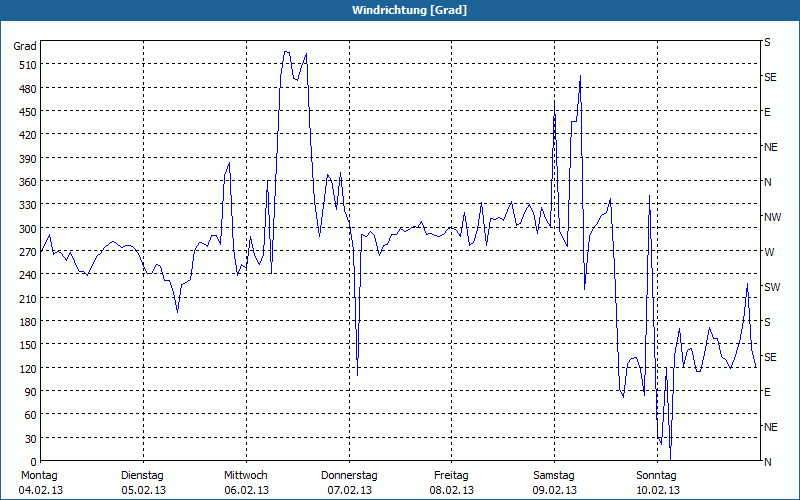800x500 pixels.
Task: Select the 300 y-axis tick label
Action: (27, 229)
